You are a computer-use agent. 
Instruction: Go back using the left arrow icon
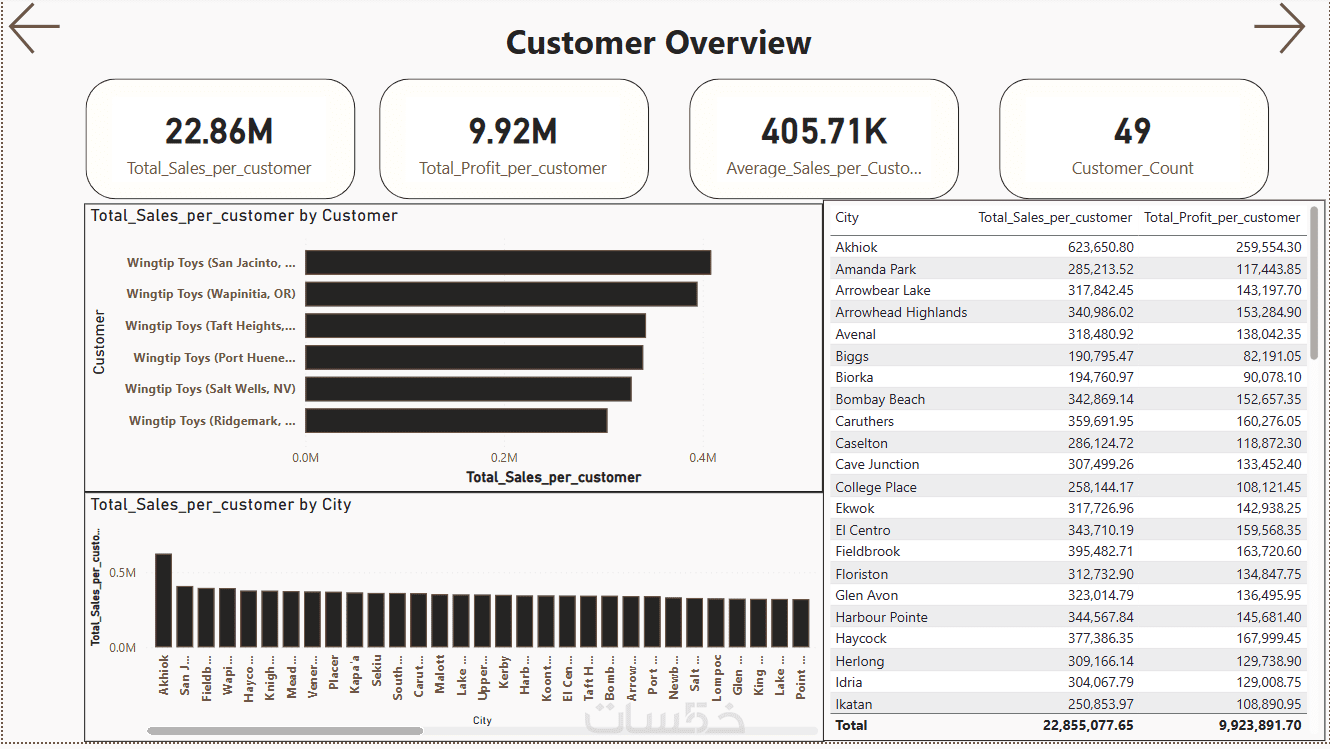pos(34,28)
